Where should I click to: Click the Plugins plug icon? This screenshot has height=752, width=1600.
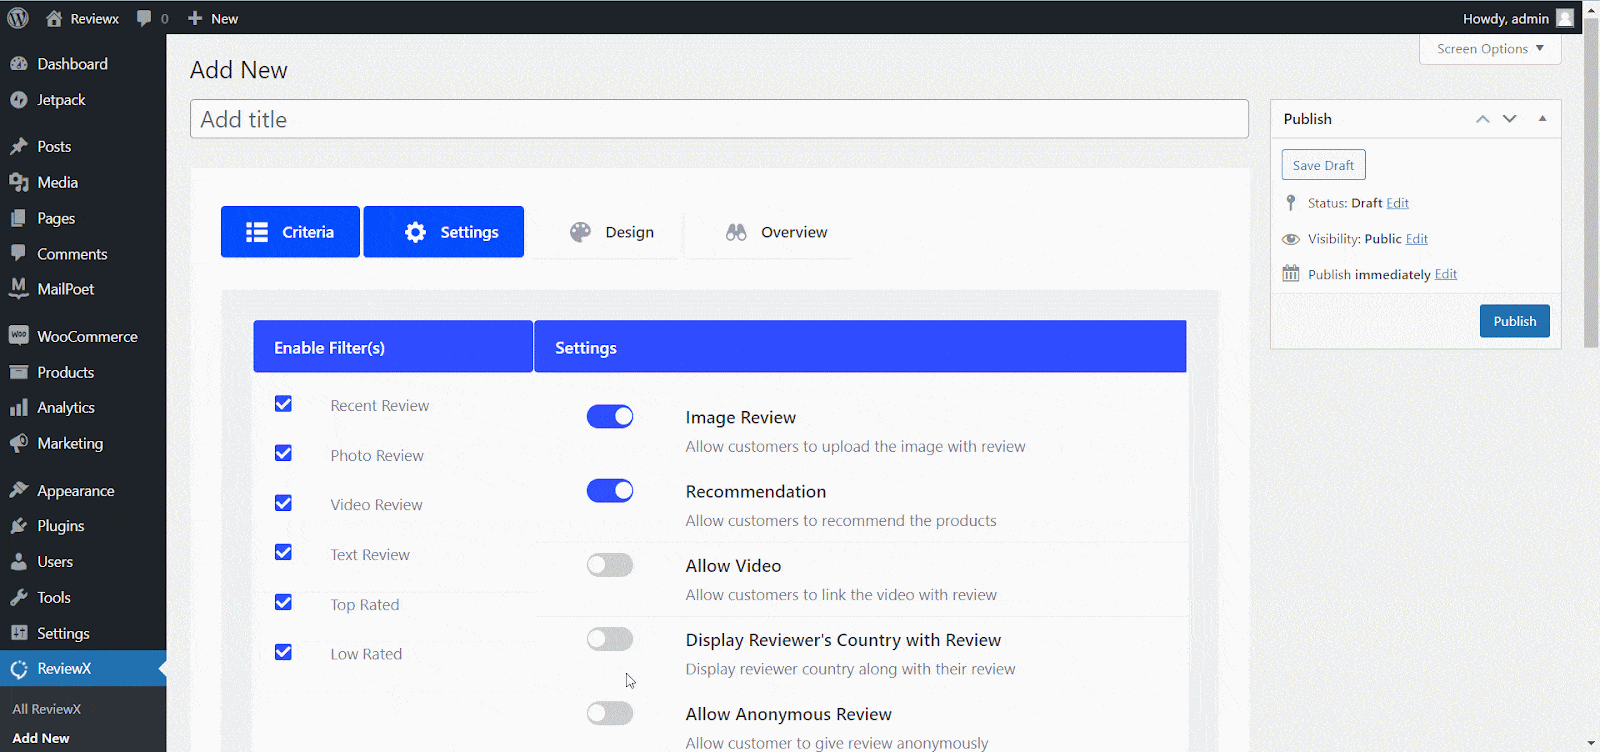(18, 526)
